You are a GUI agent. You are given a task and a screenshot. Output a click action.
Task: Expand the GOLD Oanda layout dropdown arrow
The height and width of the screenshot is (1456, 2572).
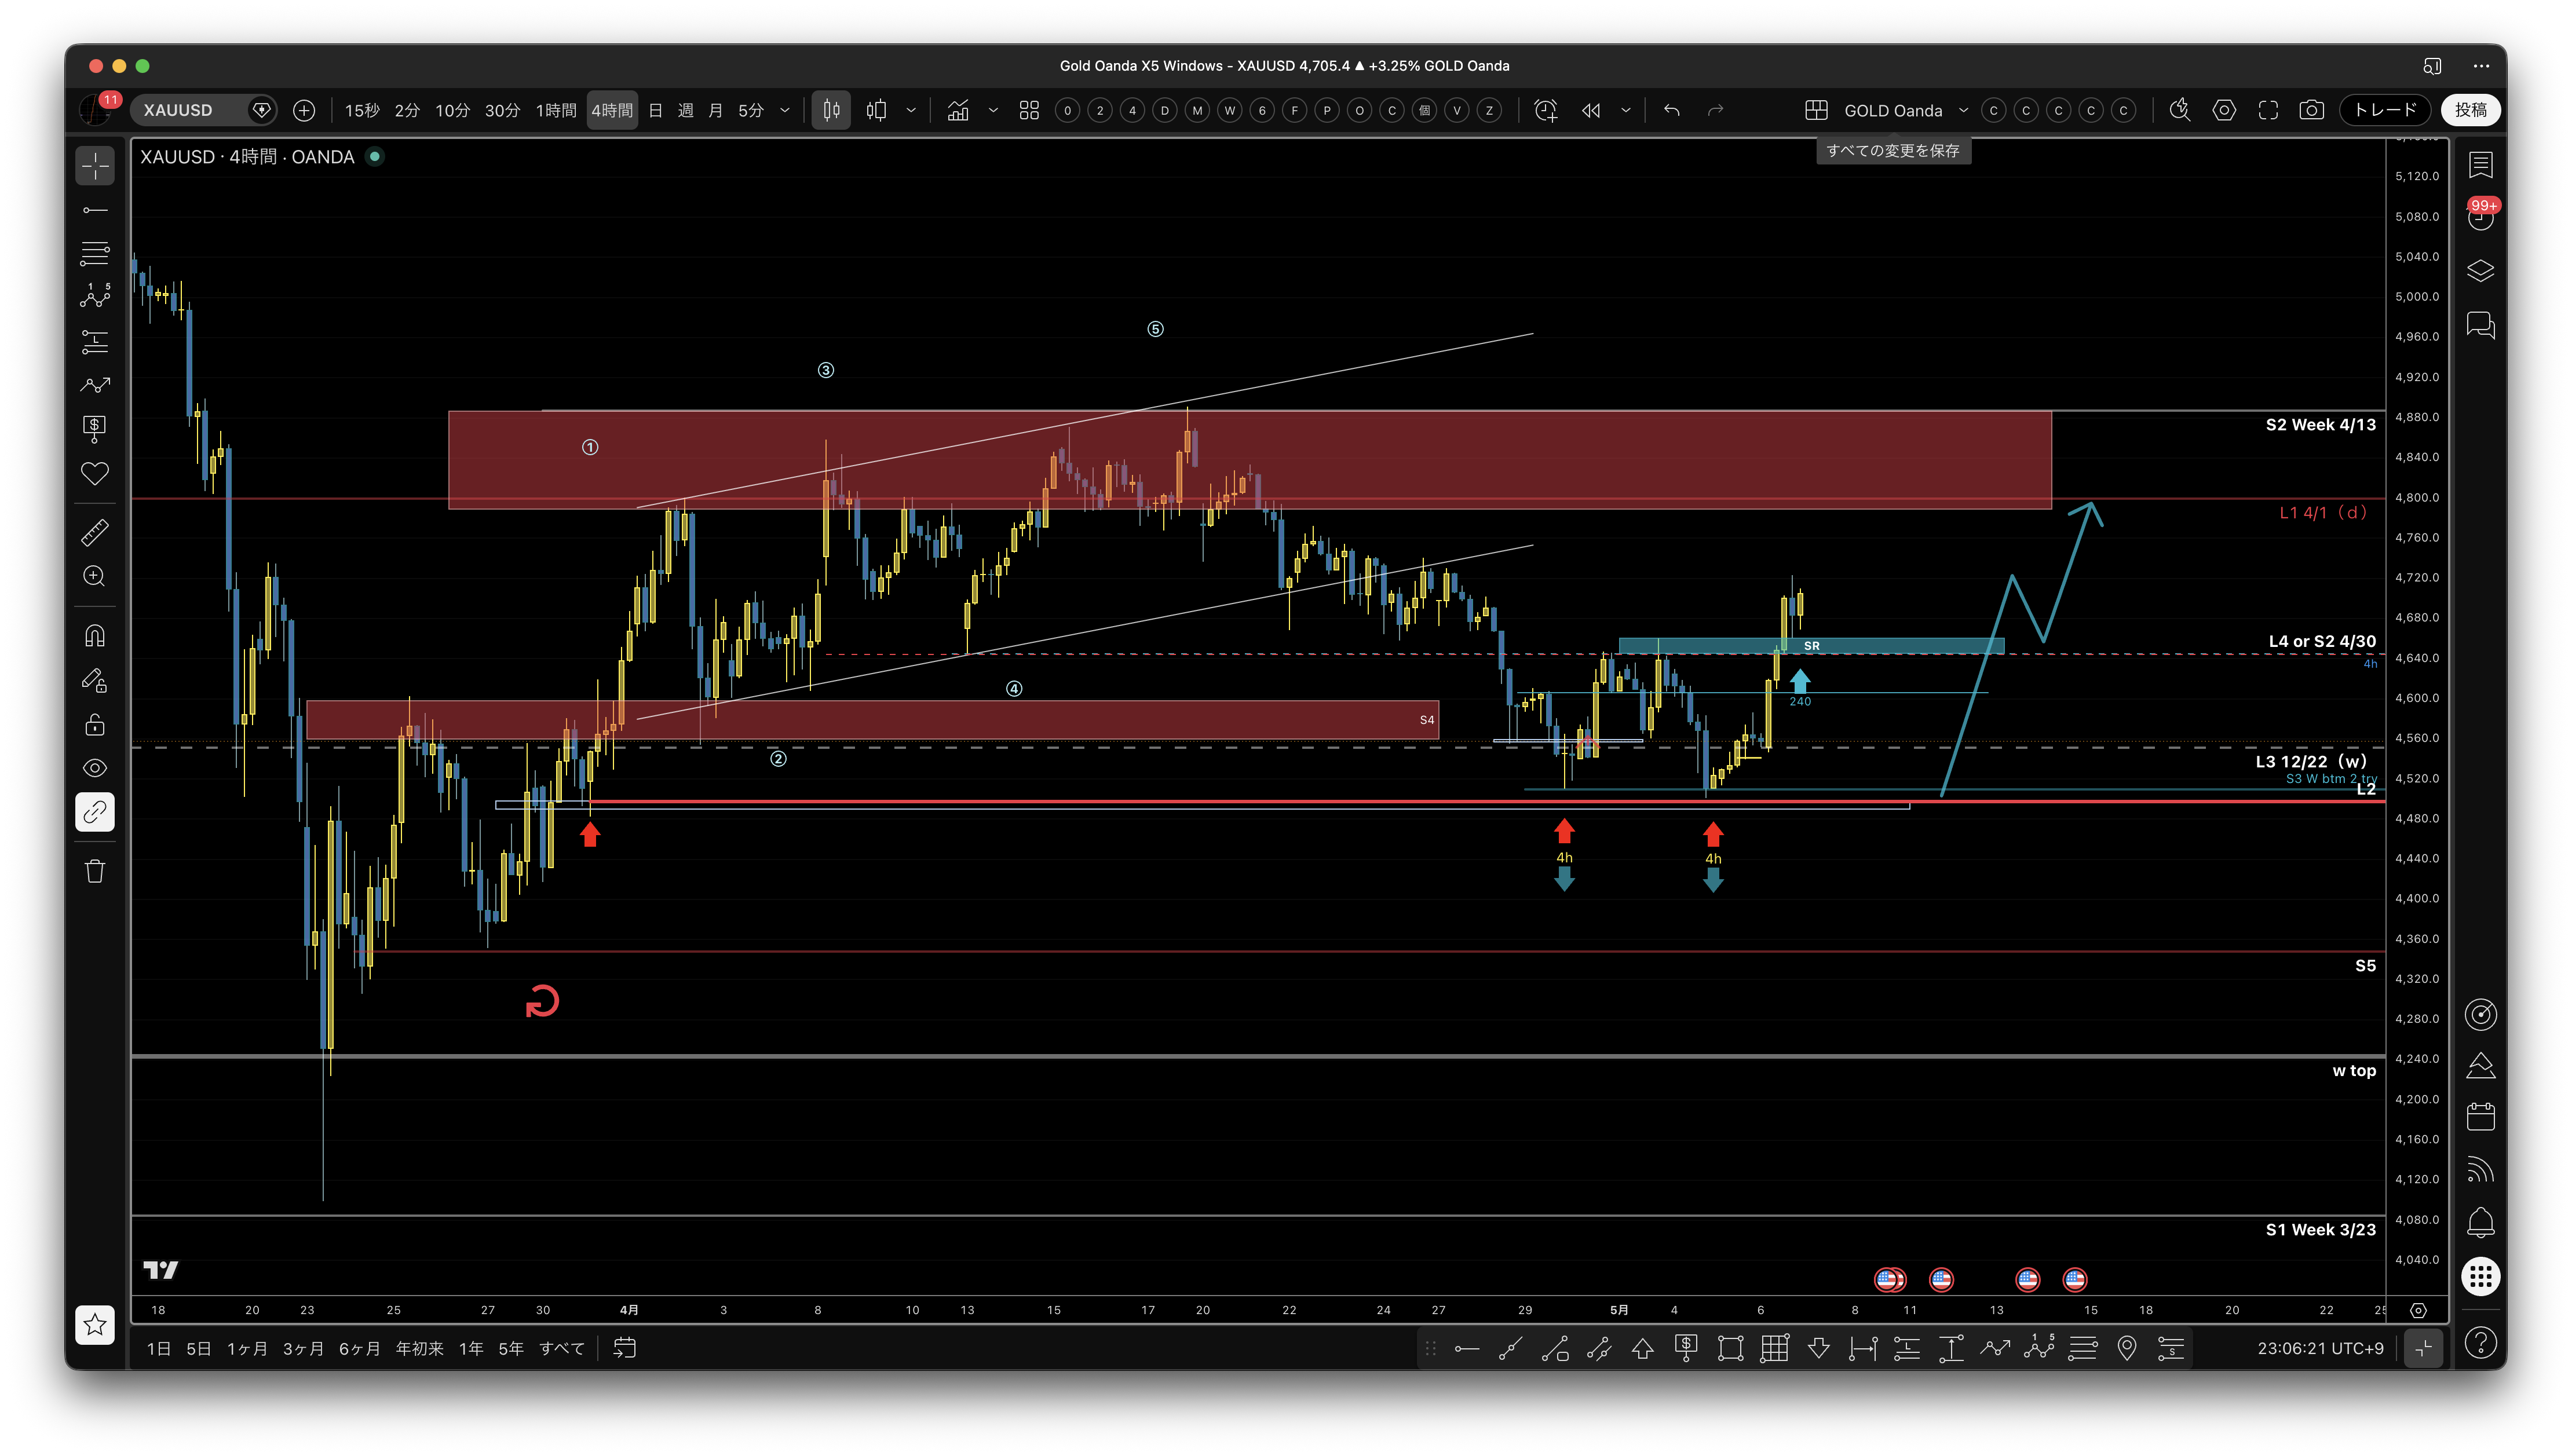tap(1963, 110)
